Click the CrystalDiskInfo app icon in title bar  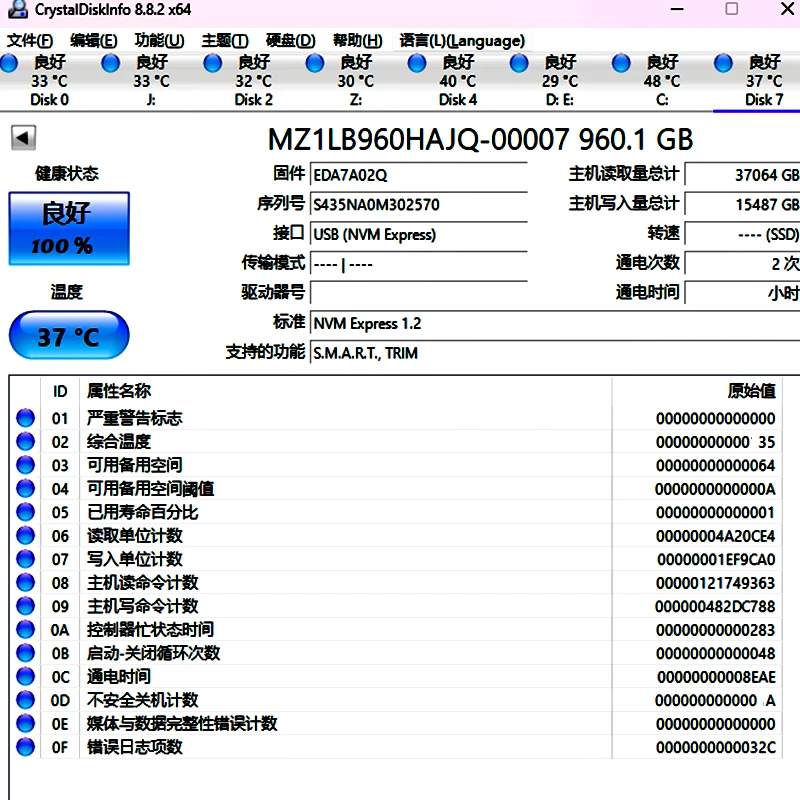click(x=18, y=9)
